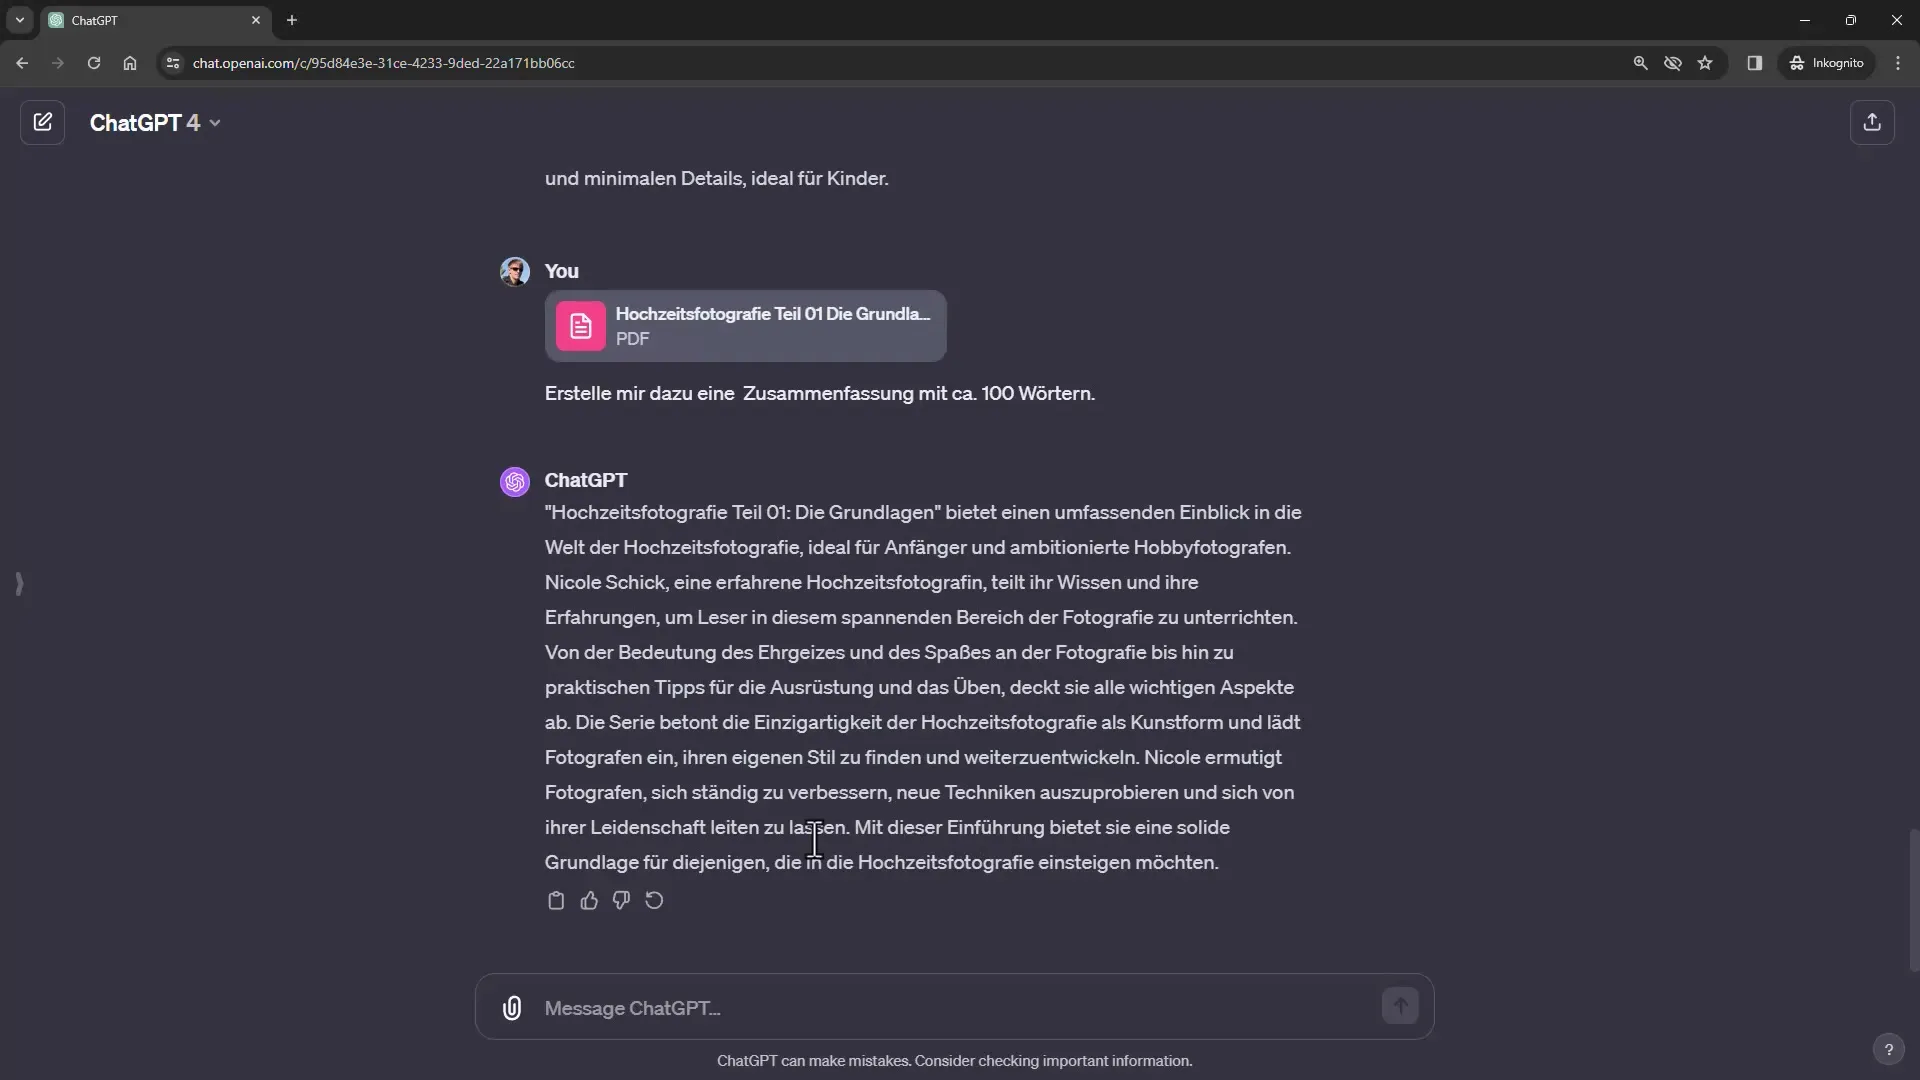Image resolution: width=1920 pixels, height=1080 pixels.
Task: View site information icon in address bar
Action: 173,63
